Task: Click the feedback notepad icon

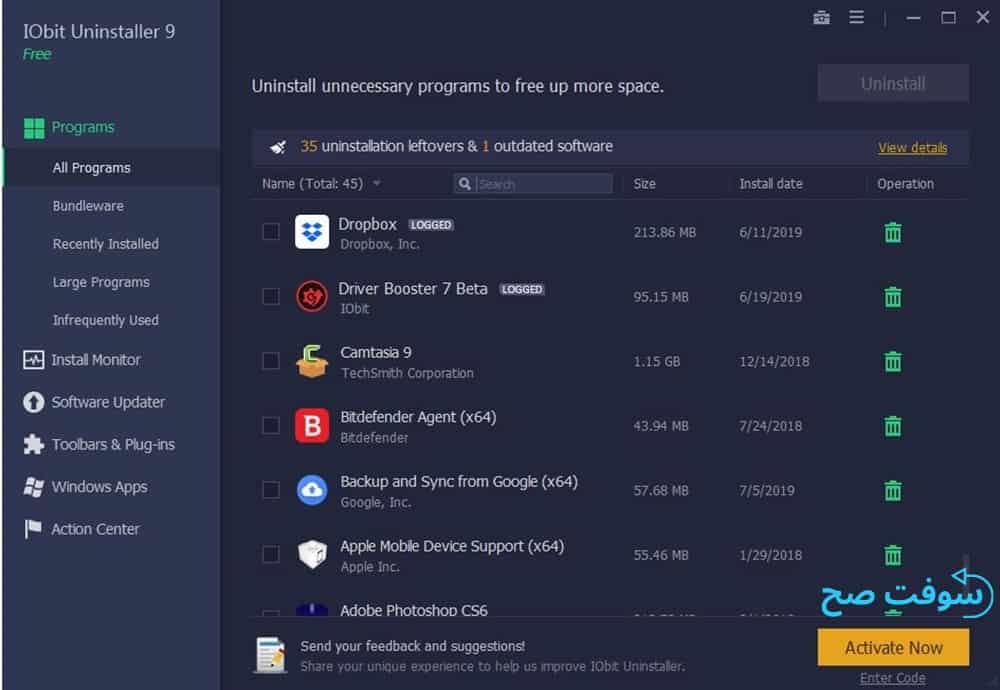Action: click(270, 655)
